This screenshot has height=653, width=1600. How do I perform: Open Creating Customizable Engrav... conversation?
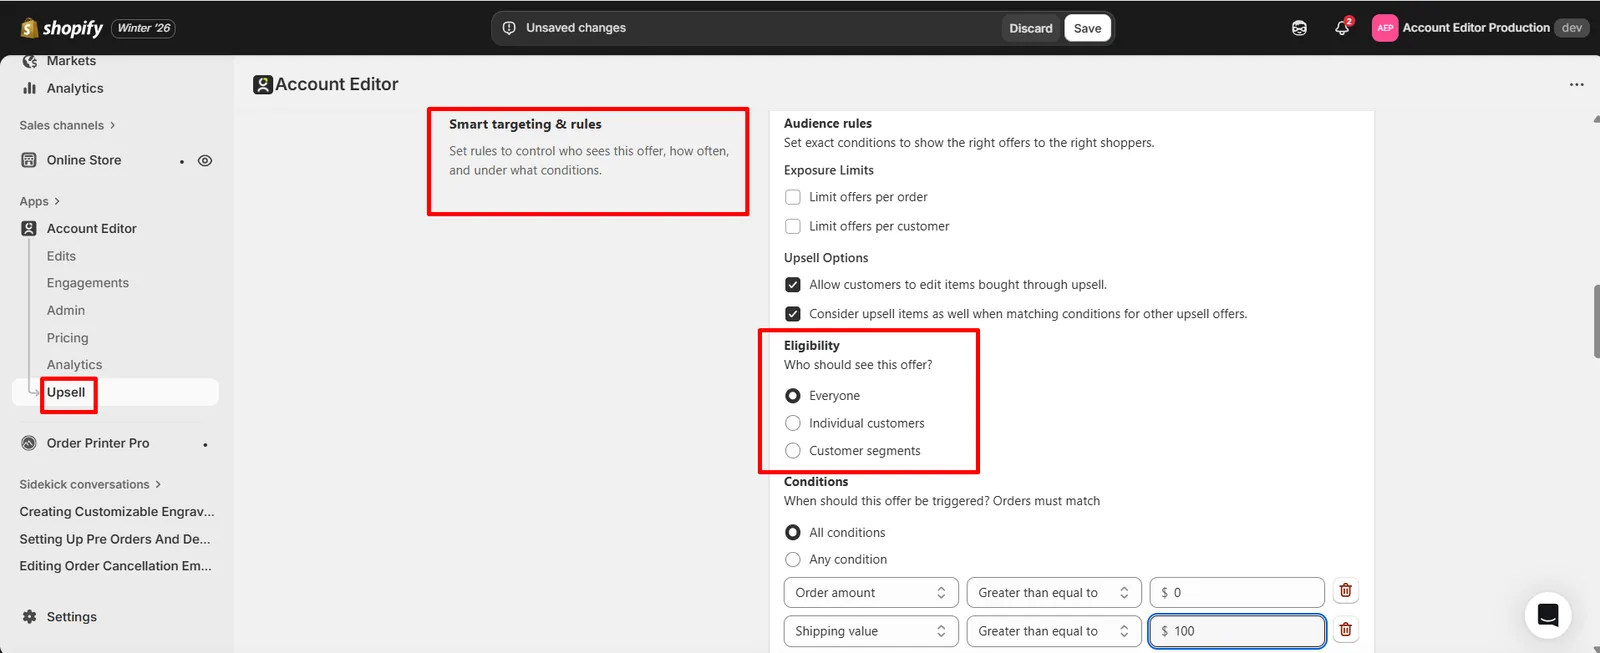(x=117, y=512)
